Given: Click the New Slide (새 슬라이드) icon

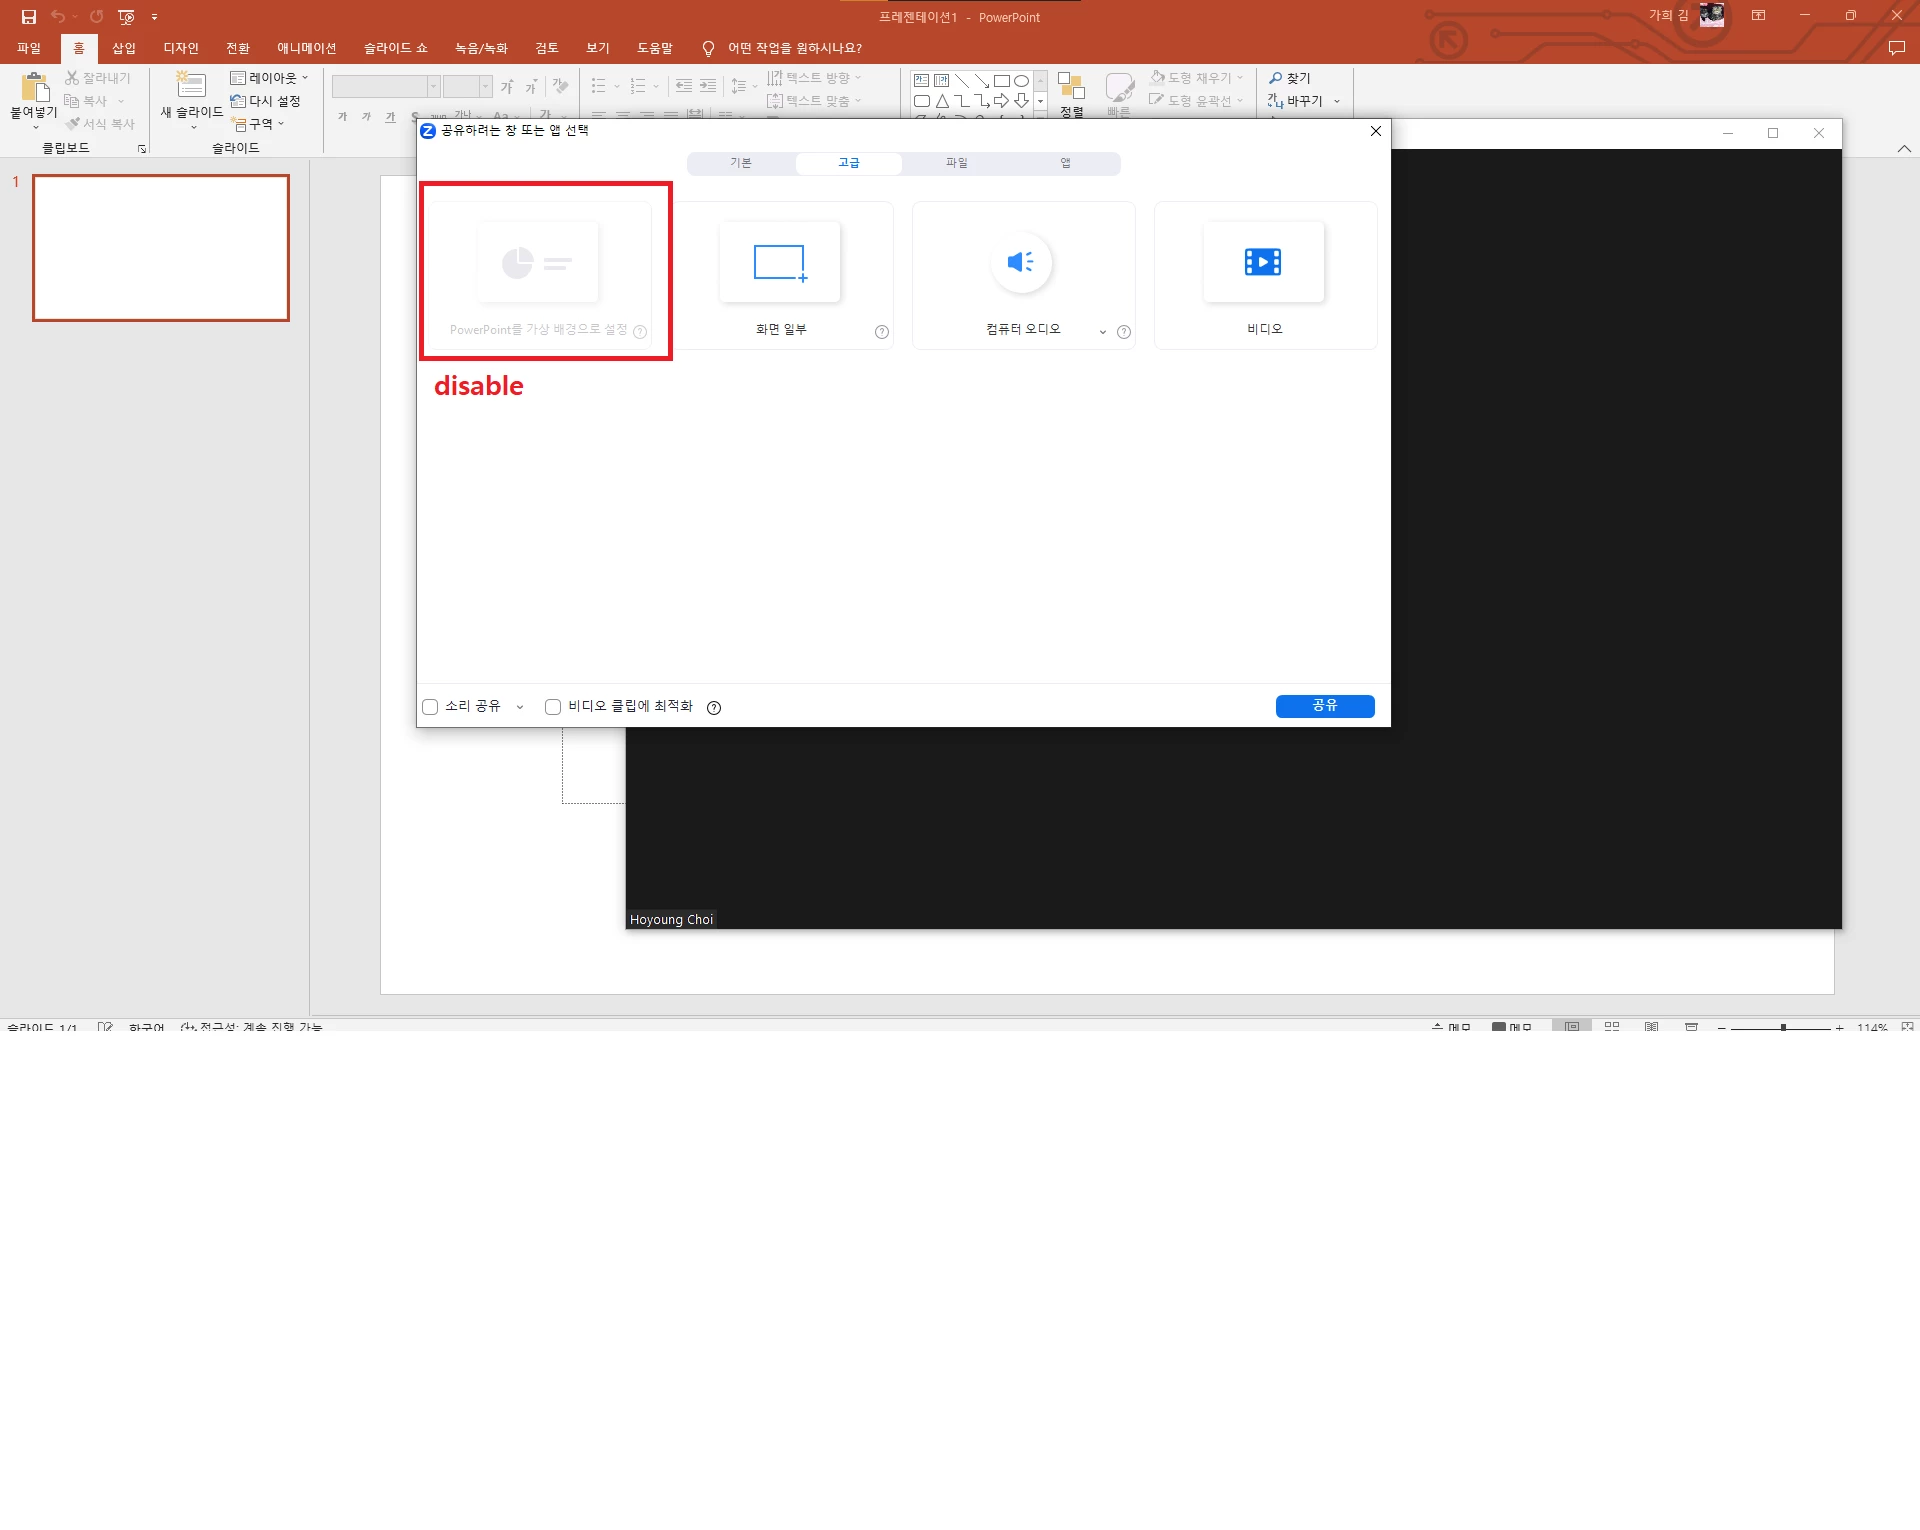Looking at the screenshot, I should [x=191, y=86].
